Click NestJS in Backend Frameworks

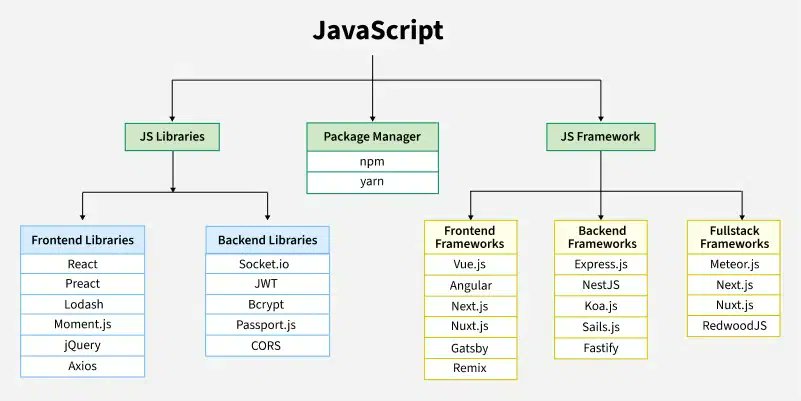[601, 286]
